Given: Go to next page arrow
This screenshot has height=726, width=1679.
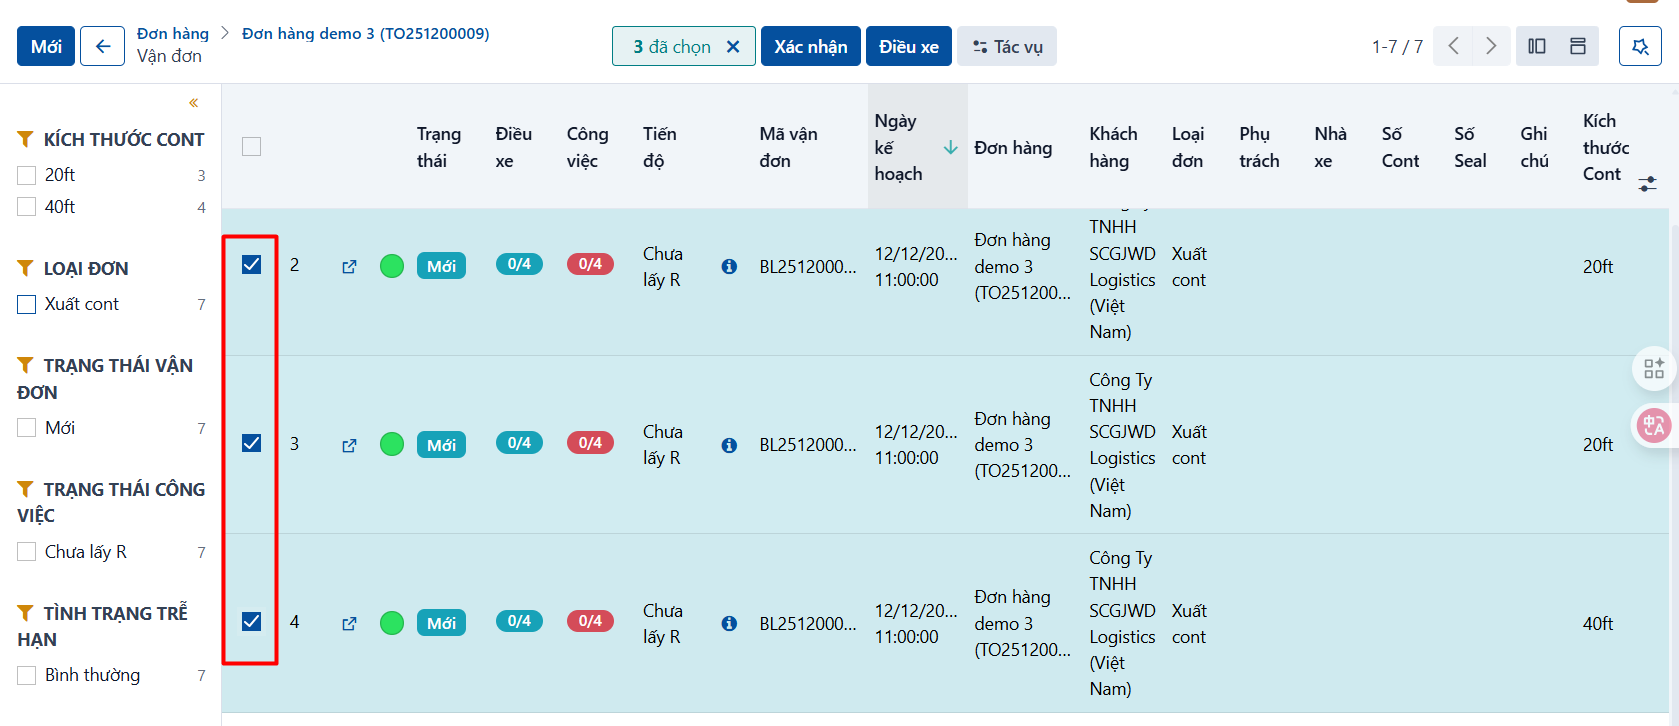Looking at the screenshot, I should point(1491,46).
